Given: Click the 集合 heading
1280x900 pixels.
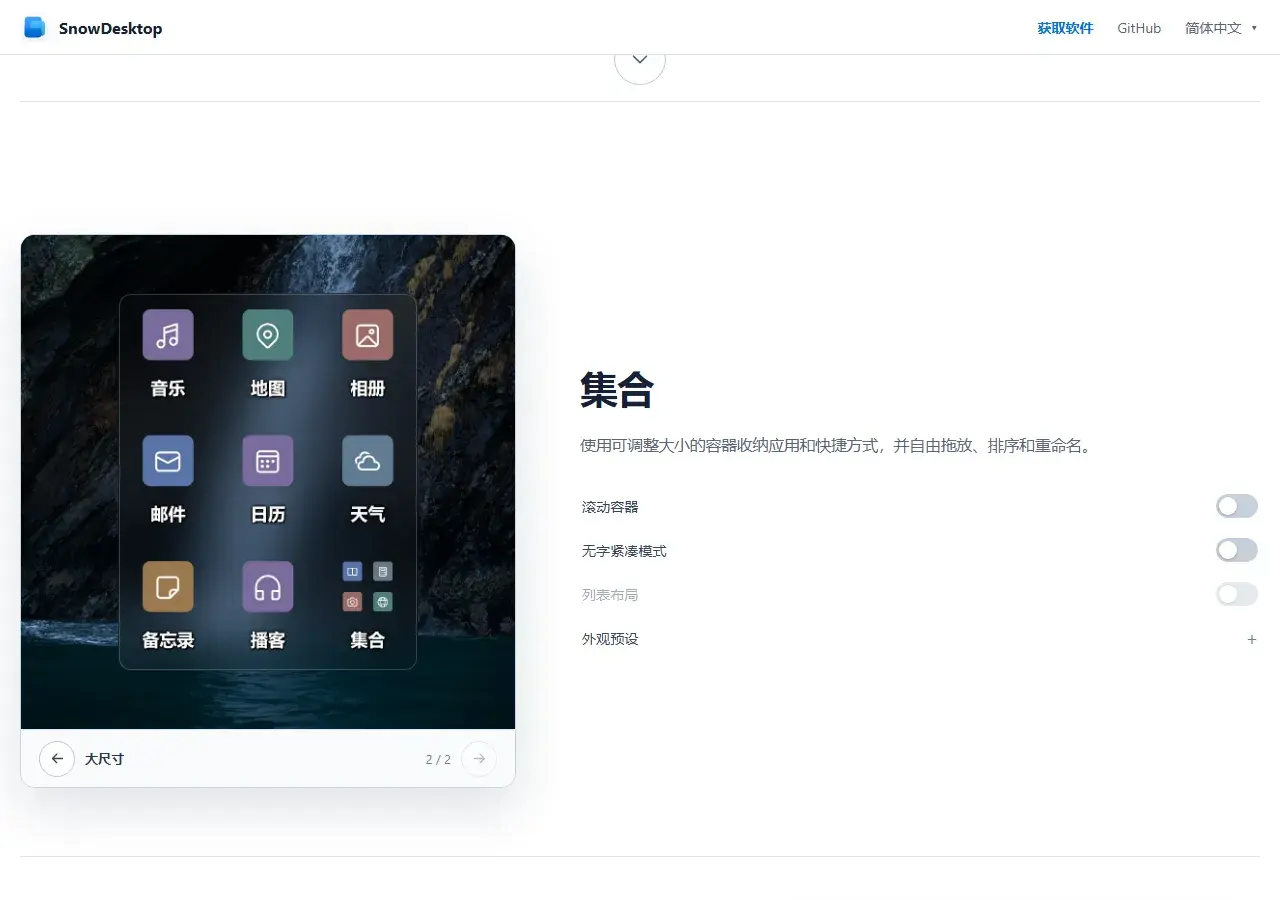Looking at the screenshot, I should click(617, 390).
